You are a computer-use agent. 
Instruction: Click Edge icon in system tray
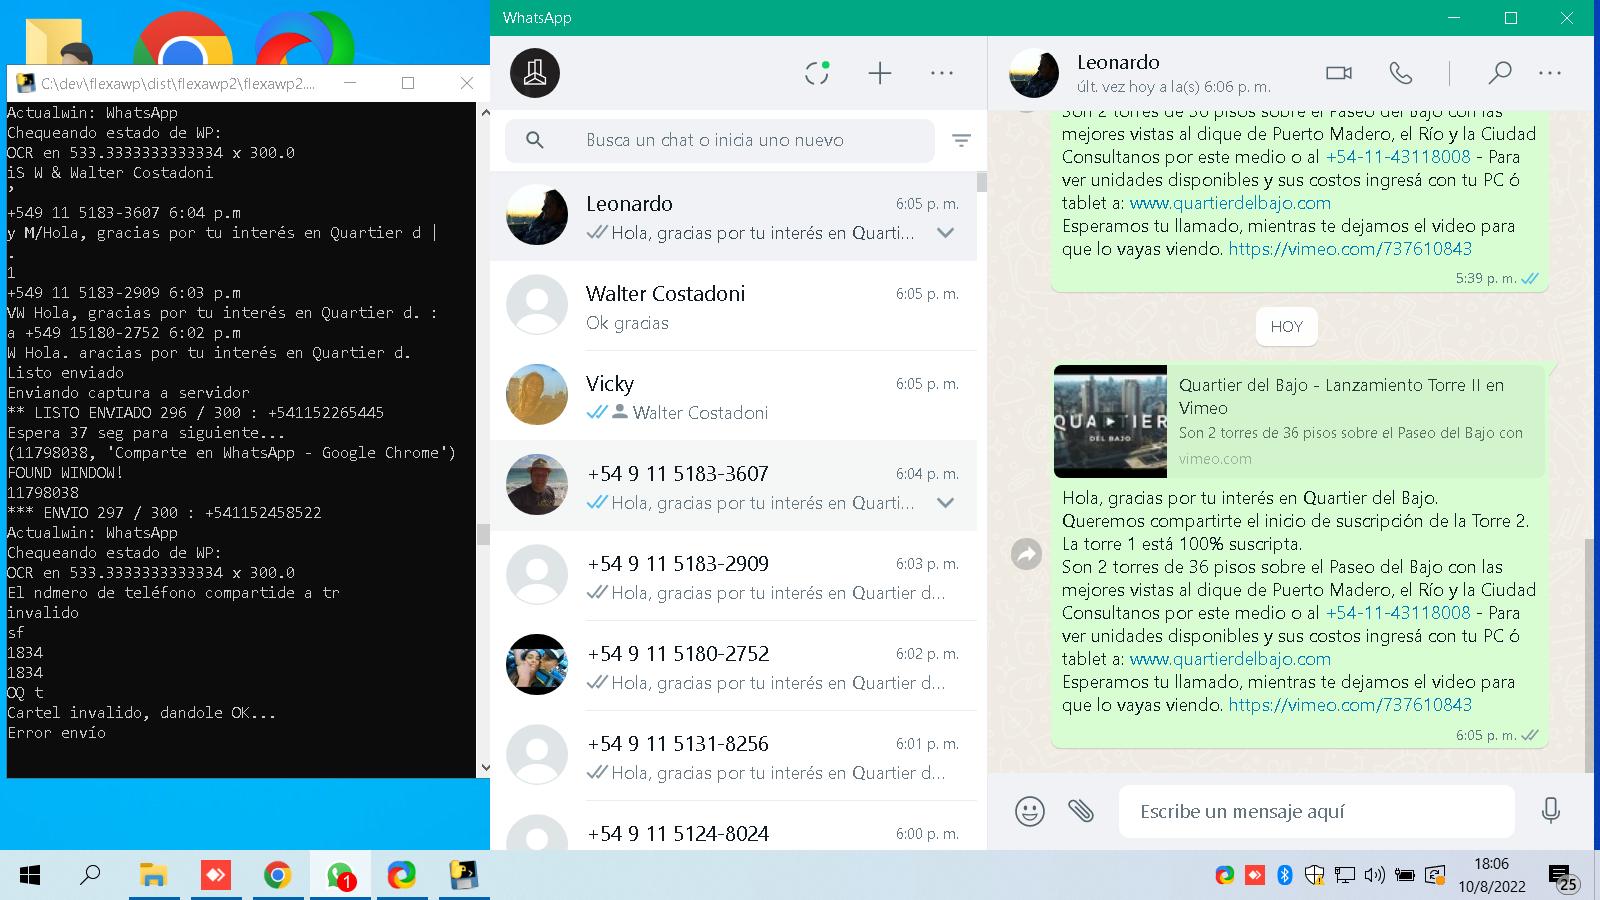point(1225,876)
